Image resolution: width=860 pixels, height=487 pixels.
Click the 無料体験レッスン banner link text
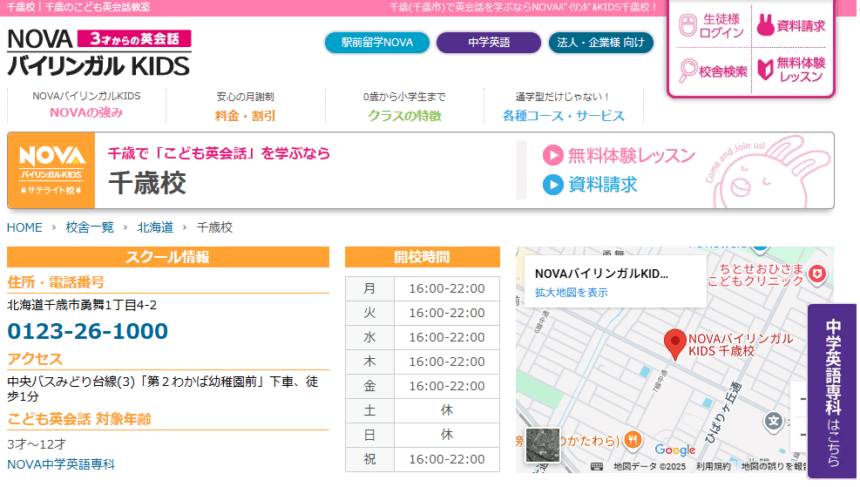[x=631, y=155]
